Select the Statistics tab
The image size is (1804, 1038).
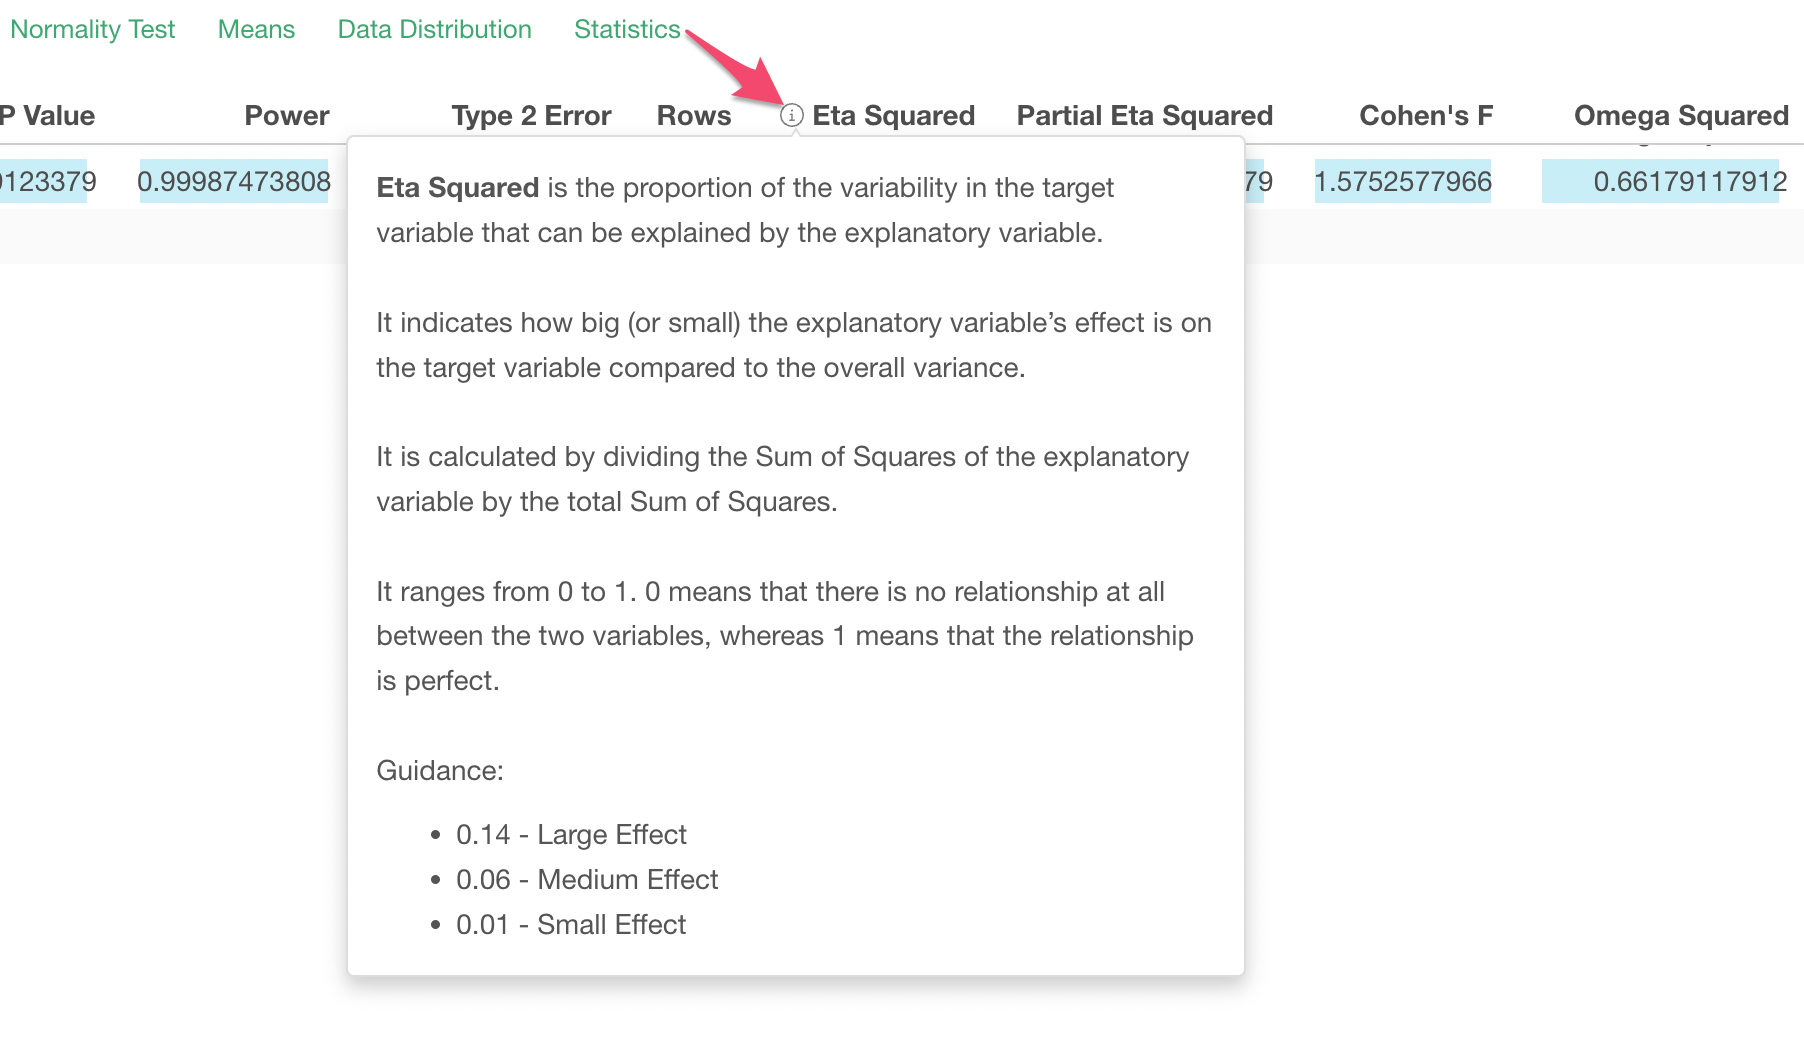pos(627,29)
